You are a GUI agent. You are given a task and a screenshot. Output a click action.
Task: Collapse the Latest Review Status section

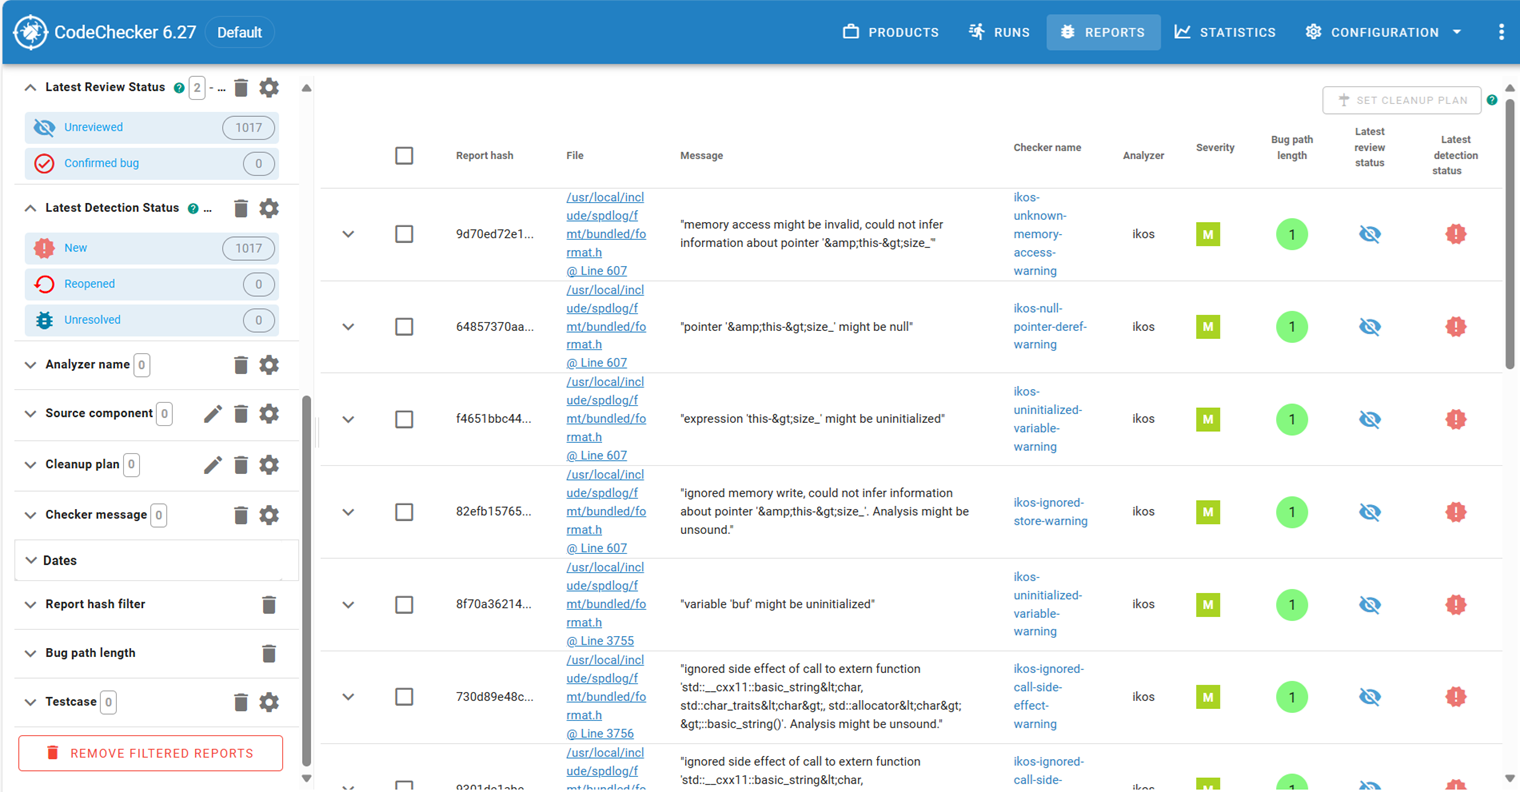pos(30,88)
